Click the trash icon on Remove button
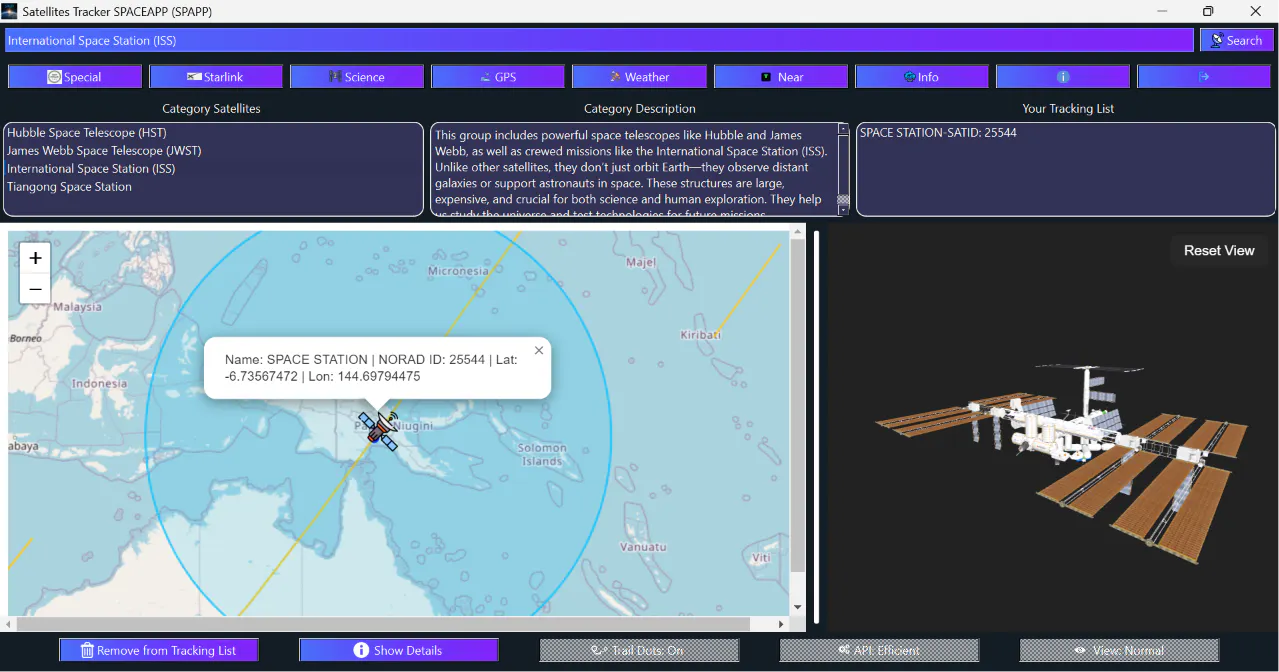 point(87,650)
